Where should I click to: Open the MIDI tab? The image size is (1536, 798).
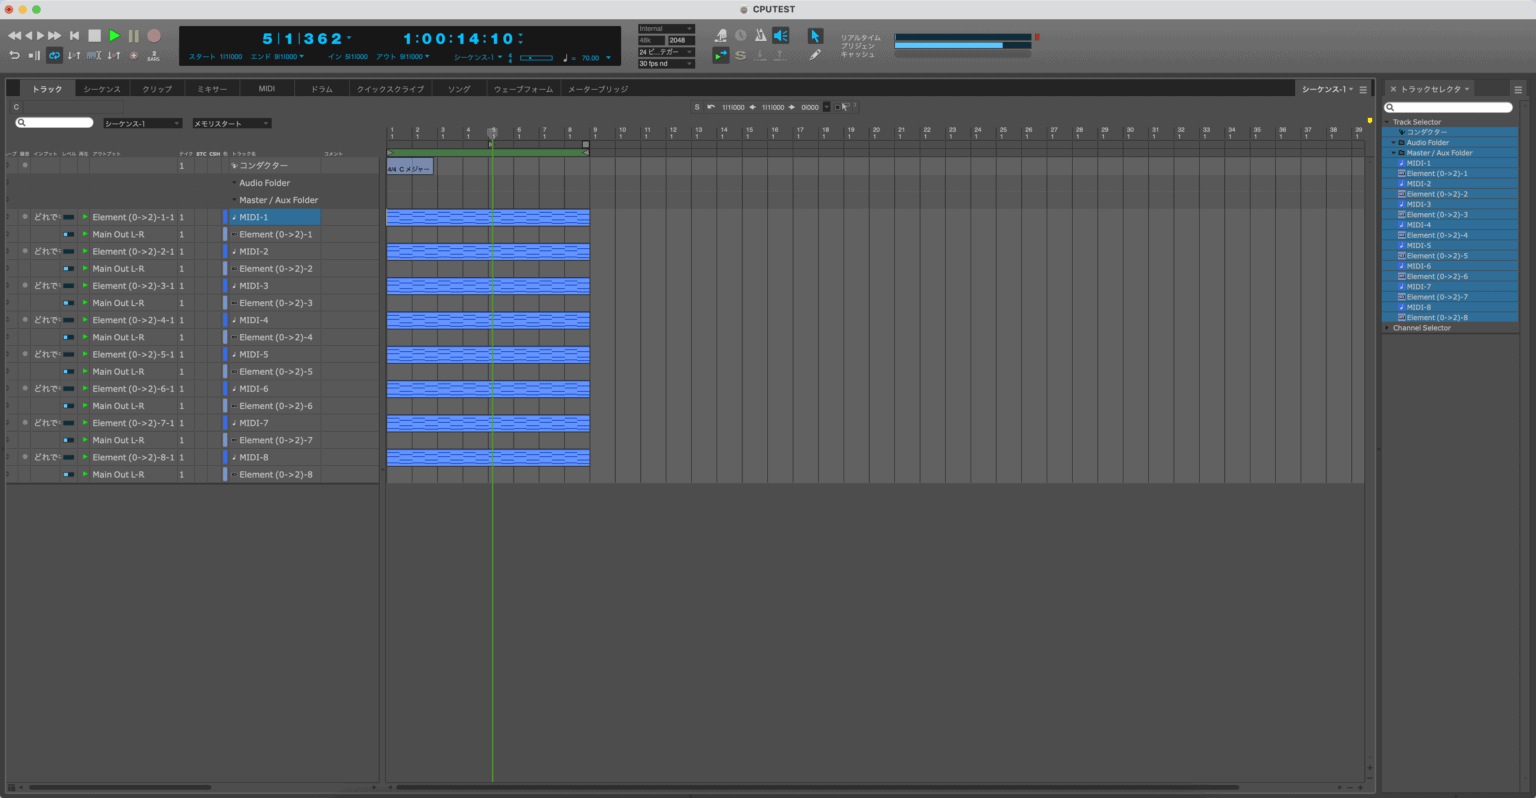267,89
